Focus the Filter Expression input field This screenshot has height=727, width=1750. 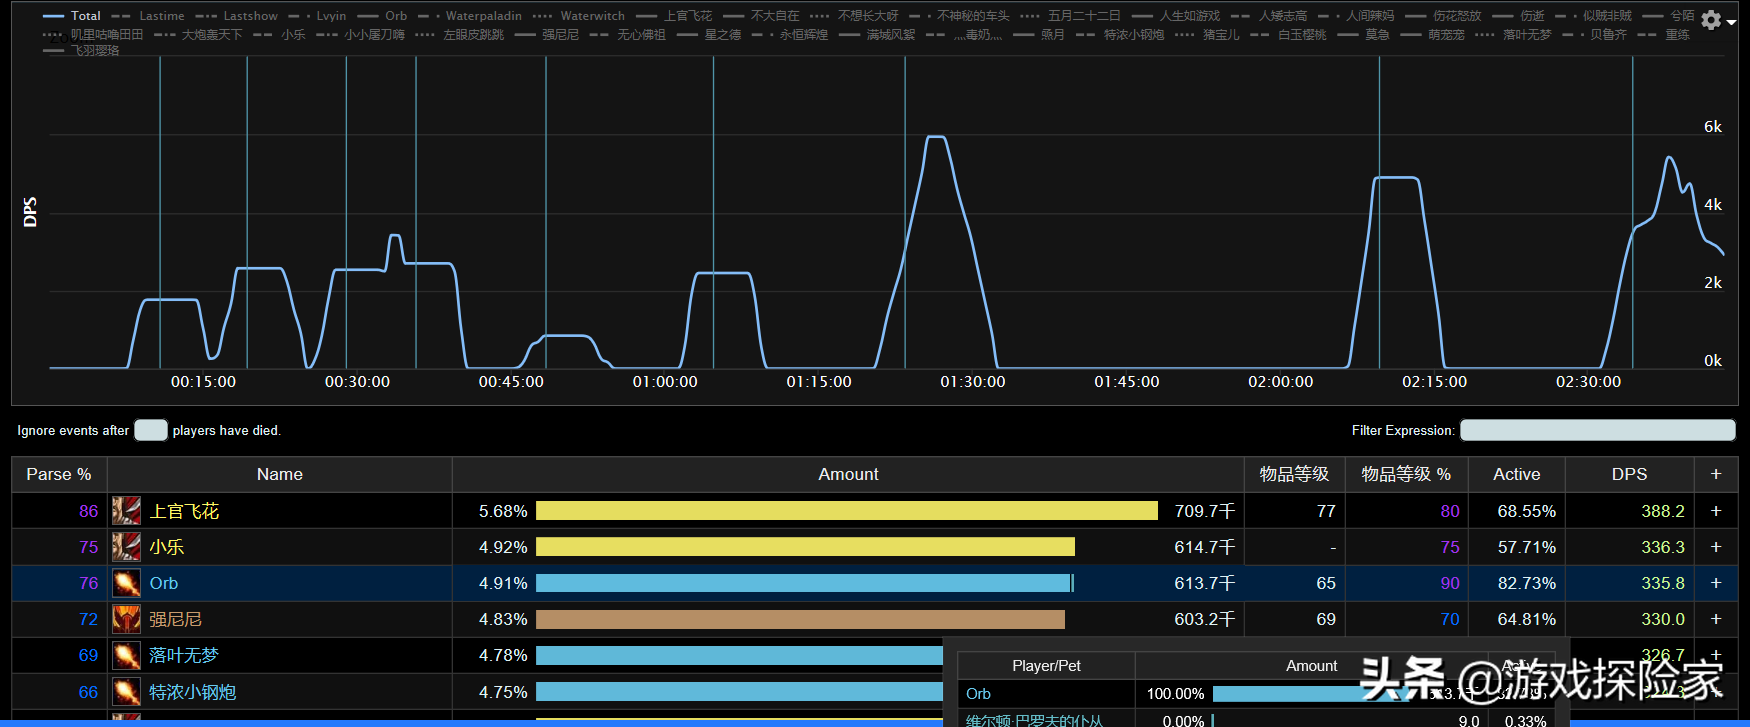[1597, 430]
